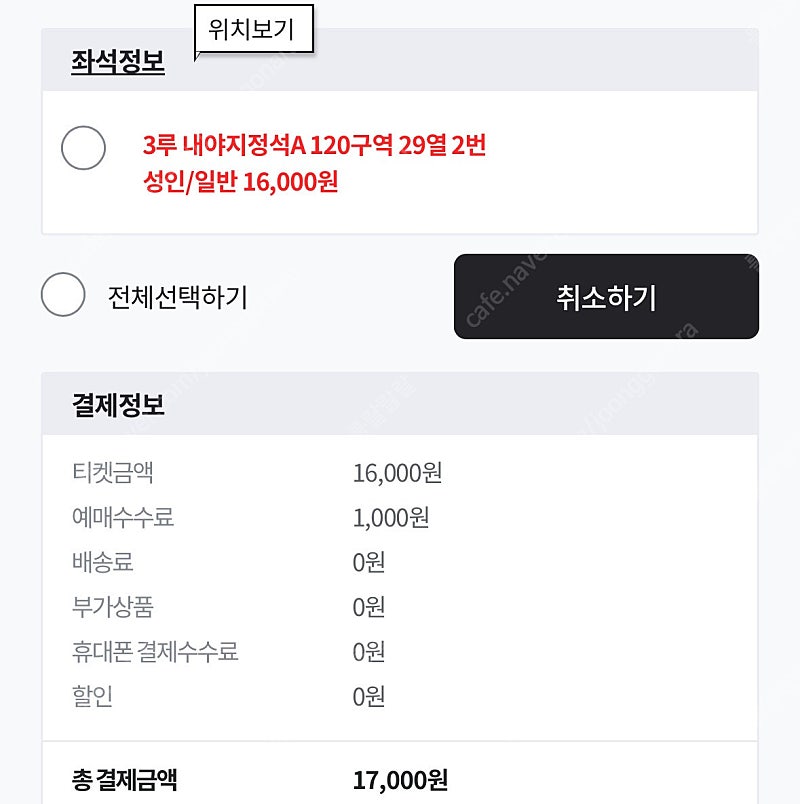Image resolution: width=800 pixels, height=804 pixels.
Task: Select the 예매수수료 row label
Action: click(x=123, y=517)
